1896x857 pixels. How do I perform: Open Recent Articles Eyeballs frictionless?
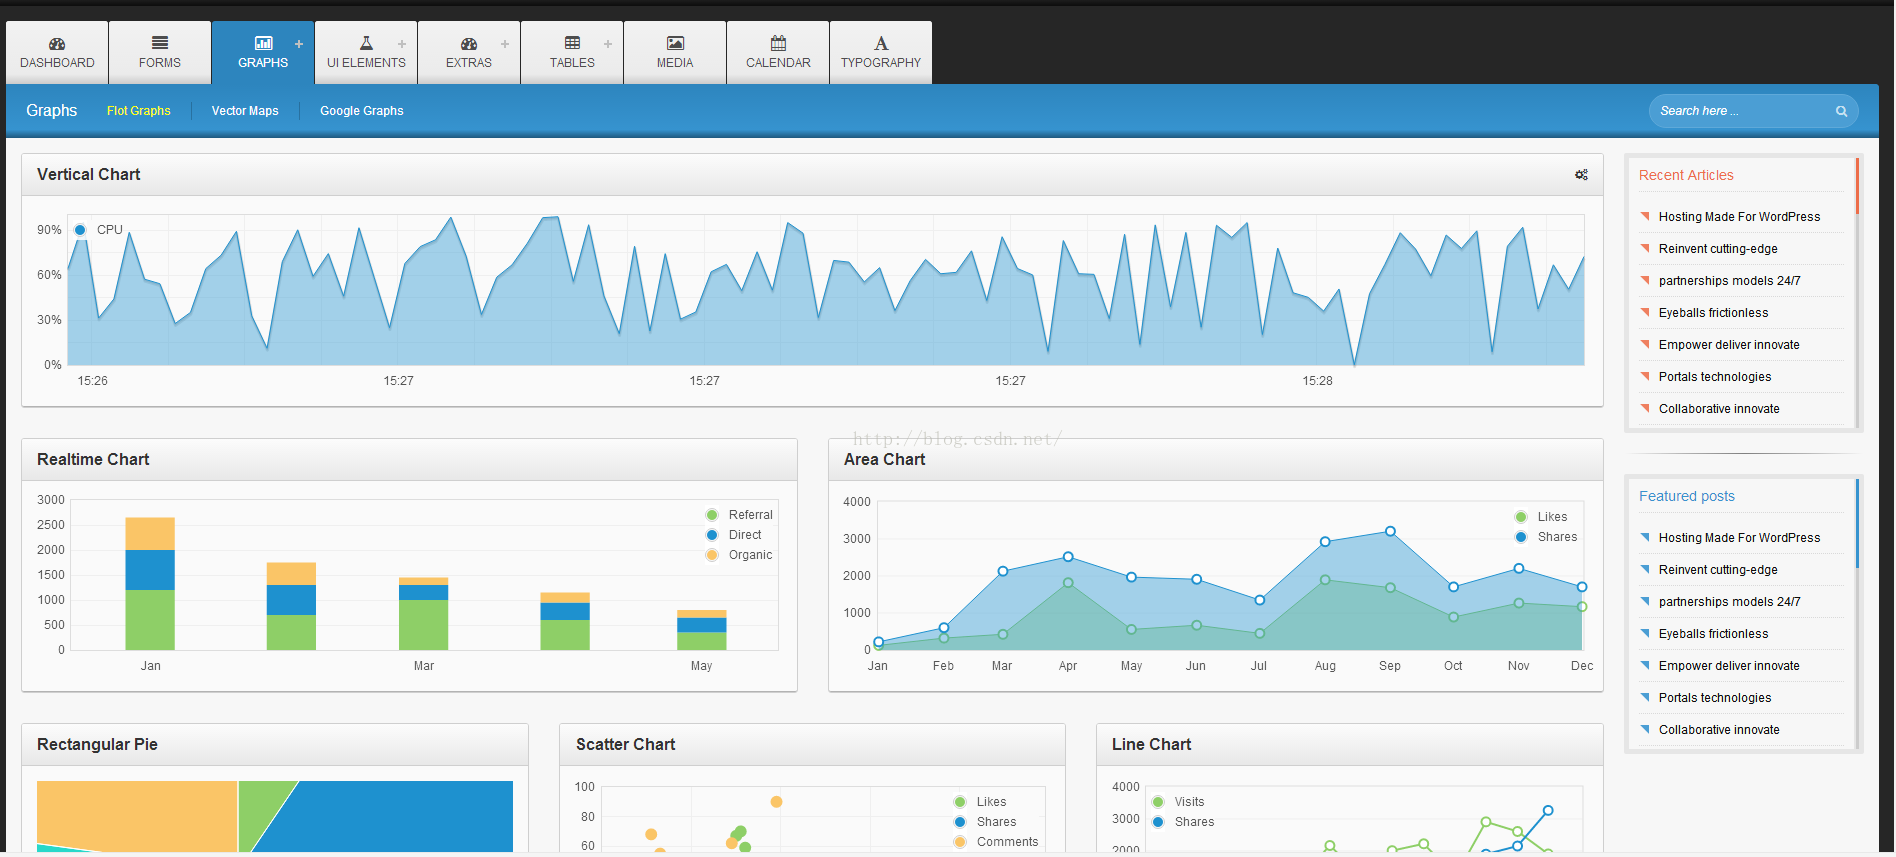[1713, 313]
